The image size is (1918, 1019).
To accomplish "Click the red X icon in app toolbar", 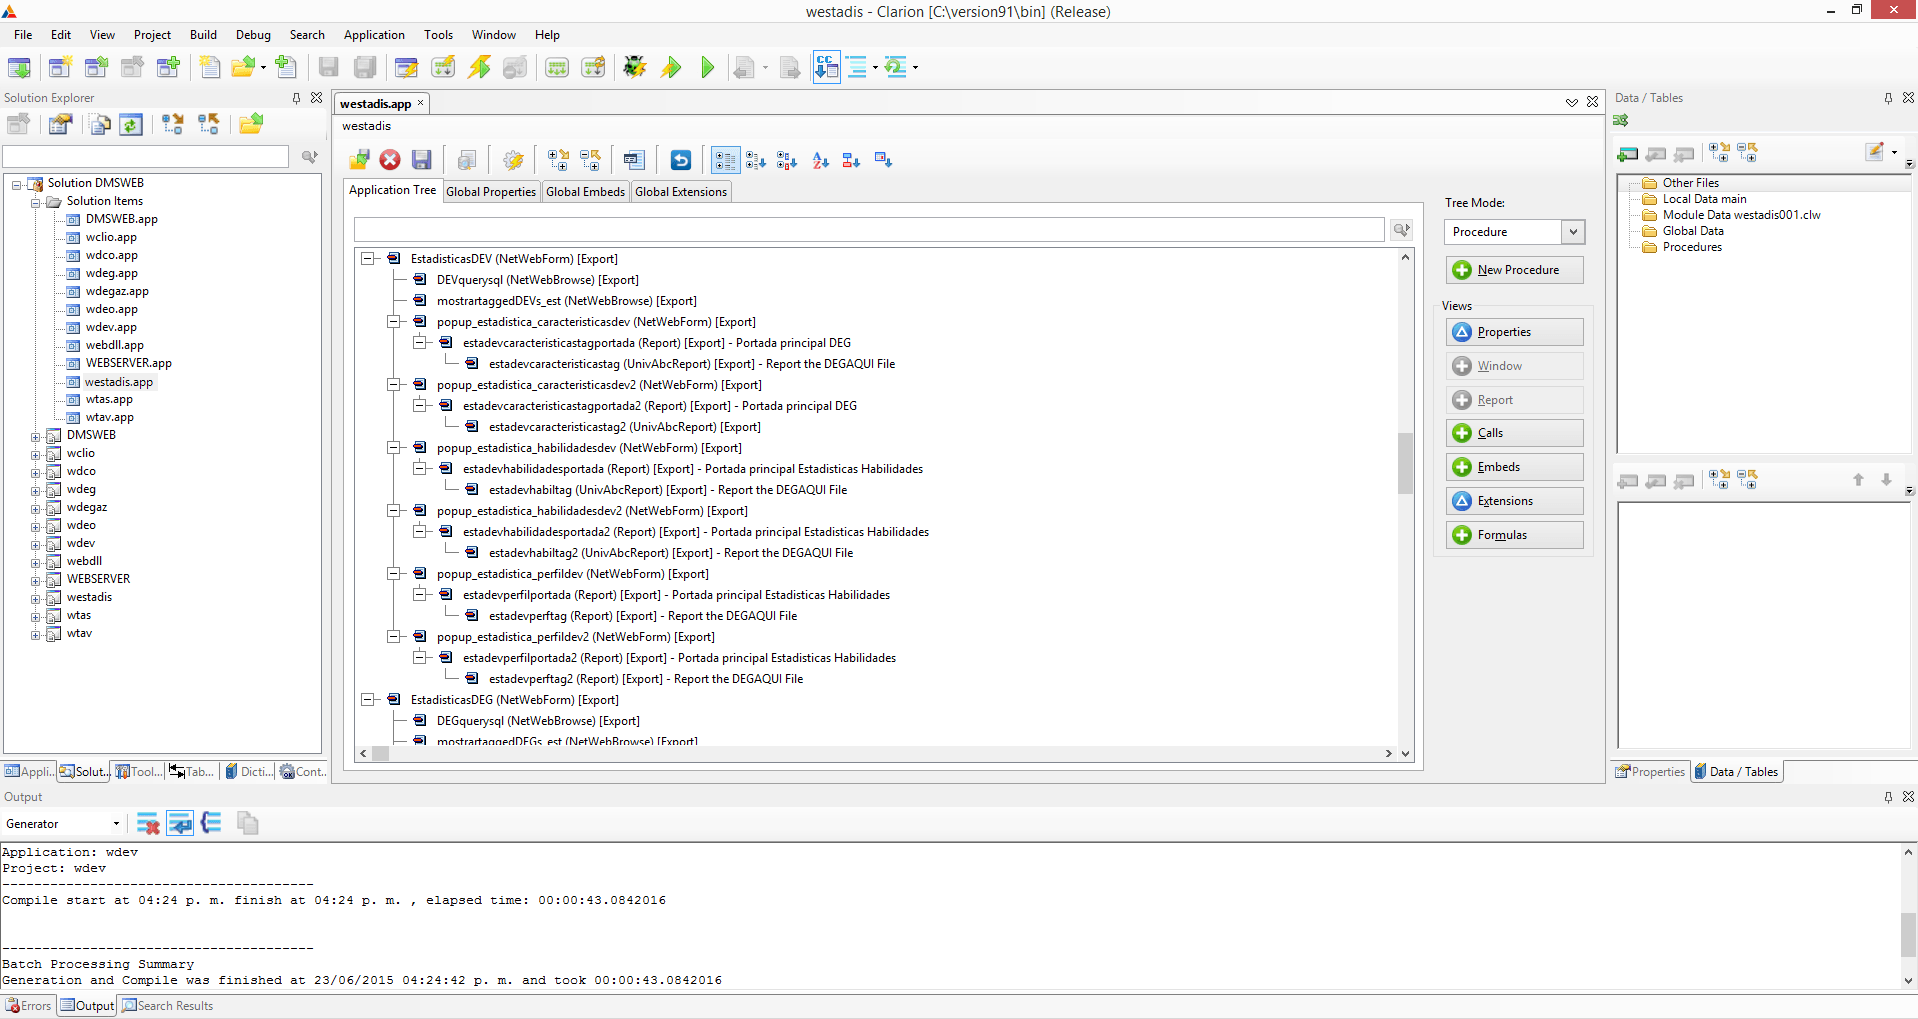I will [390, 160].
